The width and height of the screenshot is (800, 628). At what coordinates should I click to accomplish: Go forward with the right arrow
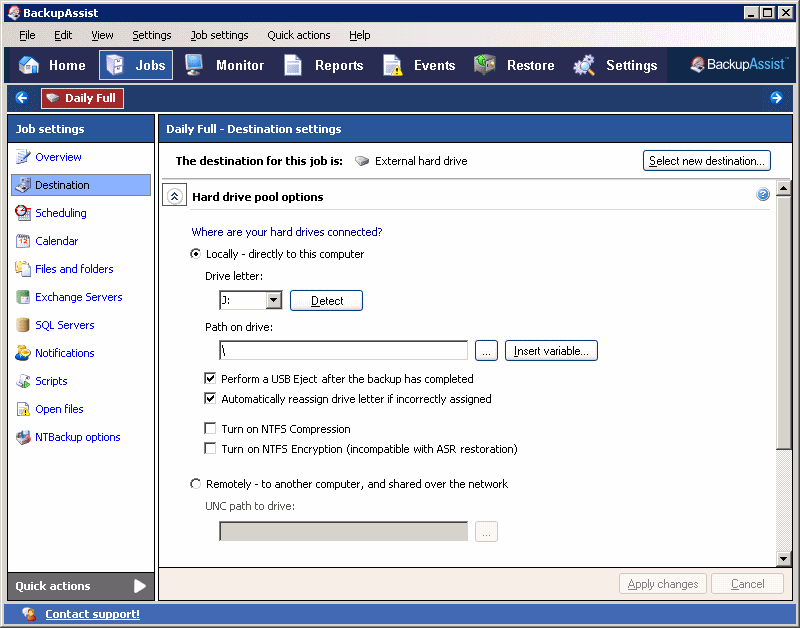(x=776, y=97)
